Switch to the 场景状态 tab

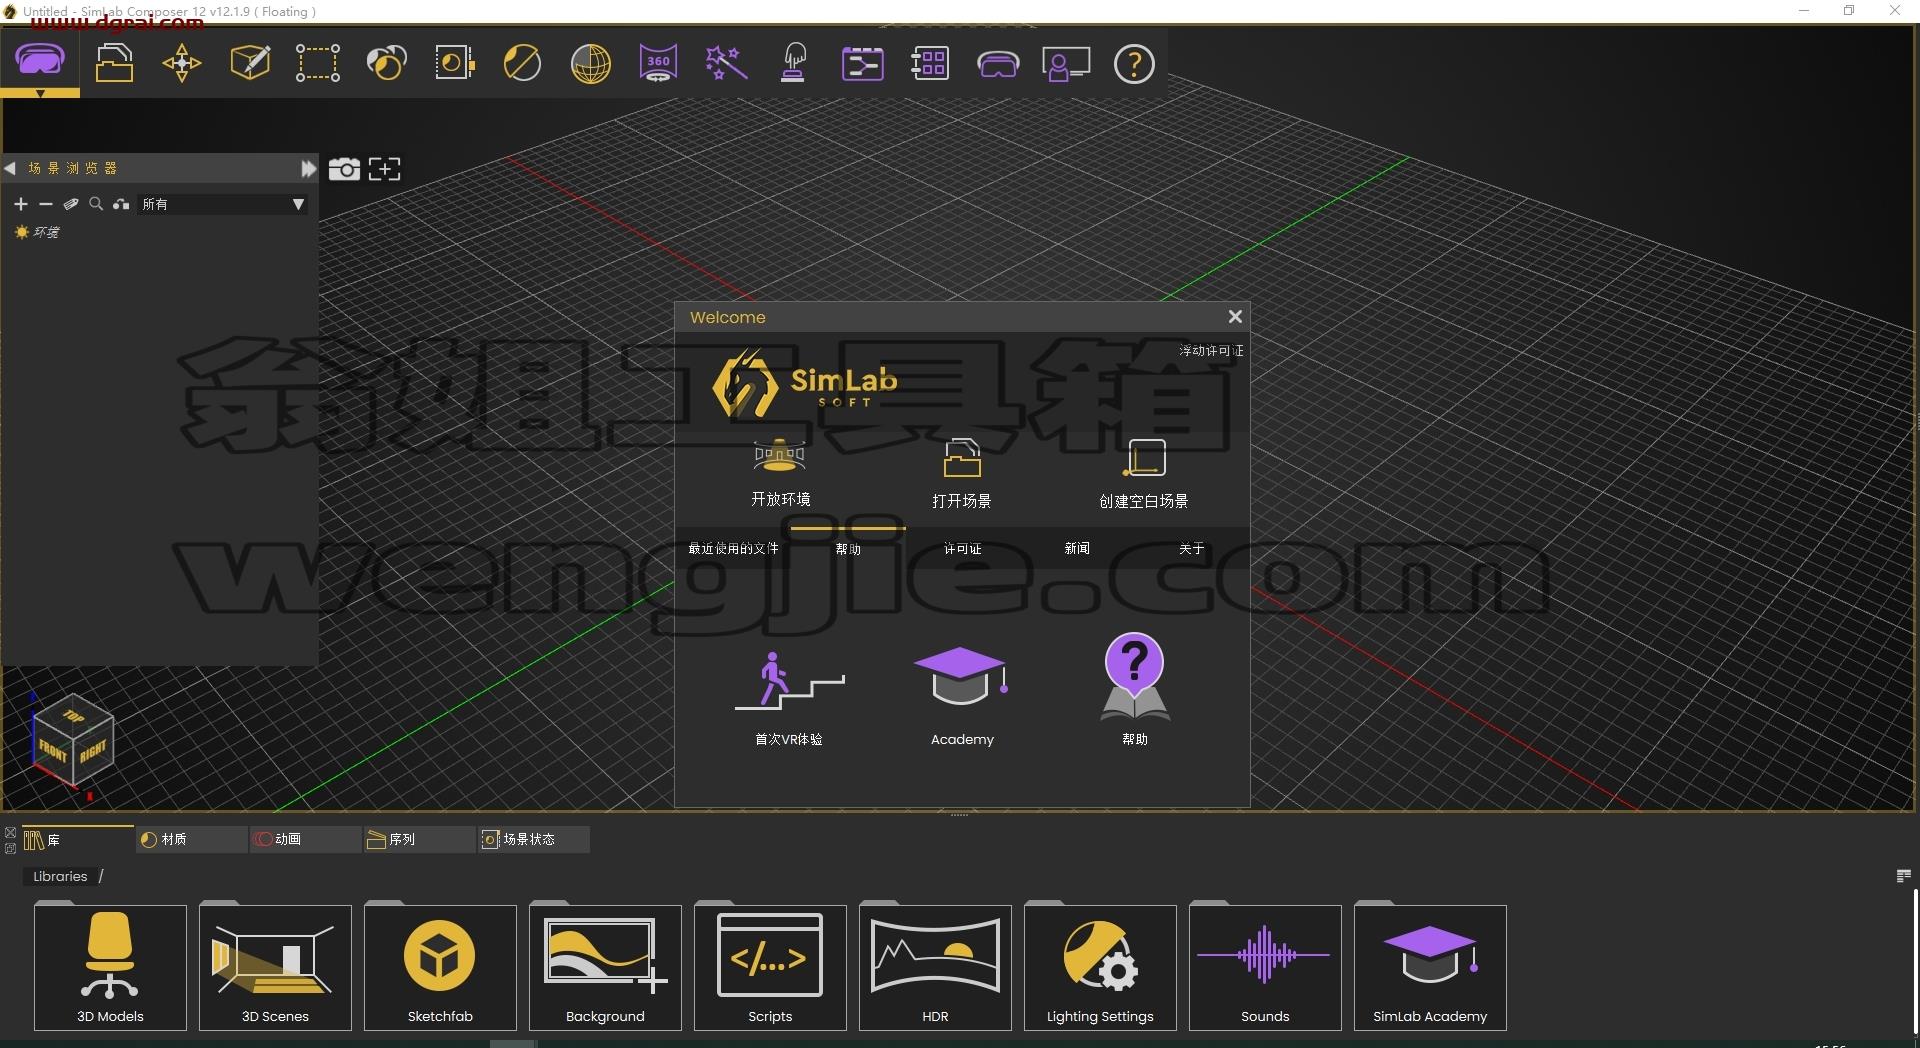pyautogui.click(x=533, y=839)
